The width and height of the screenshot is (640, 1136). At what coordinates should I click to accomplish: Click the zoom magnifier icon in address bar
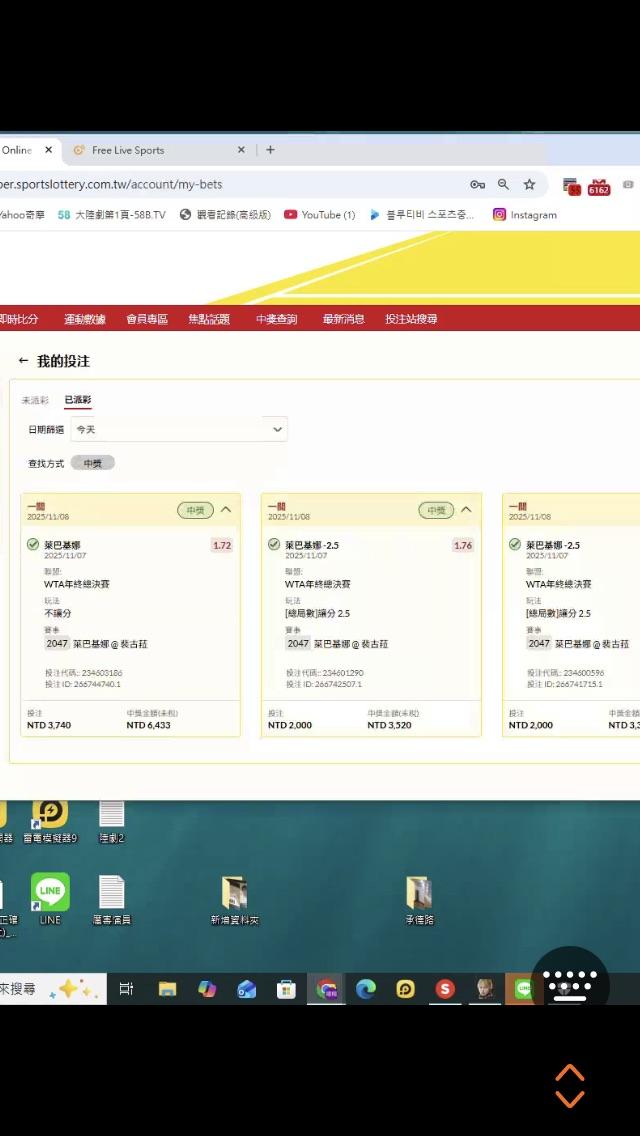tap(503, 185)
